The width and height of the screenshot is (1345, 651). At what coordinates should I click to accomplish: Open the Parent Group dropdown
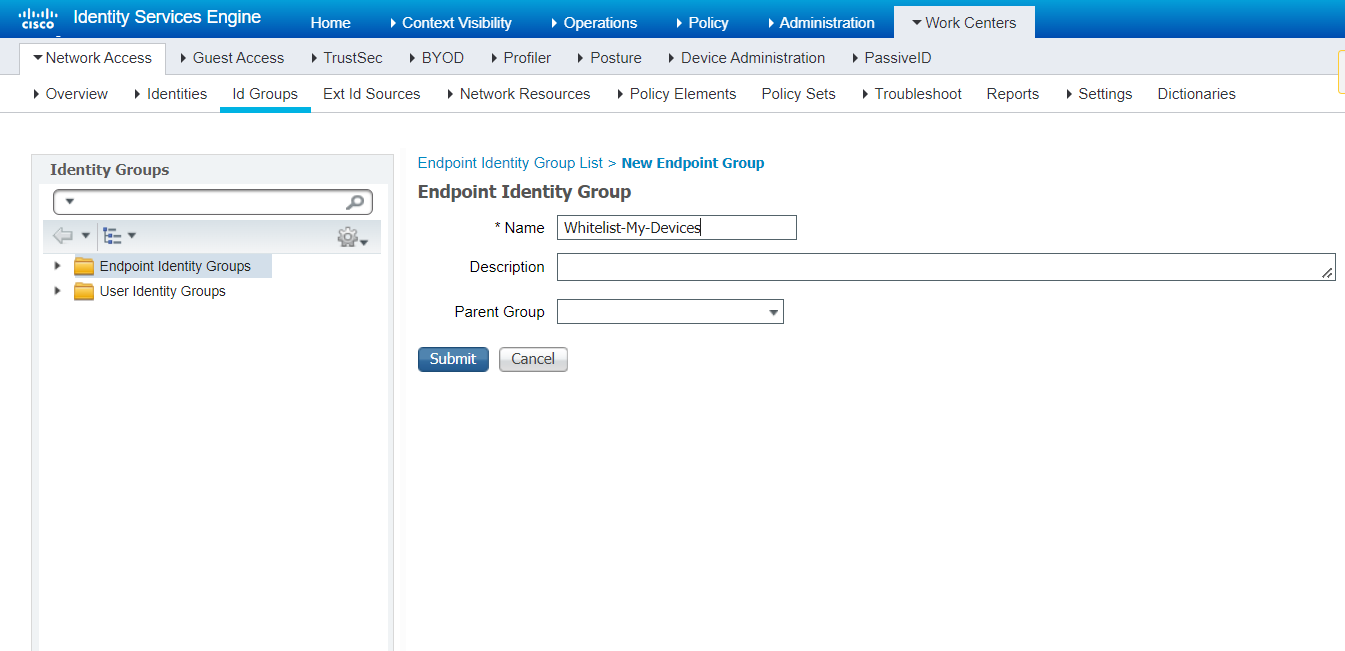point(773,311)
